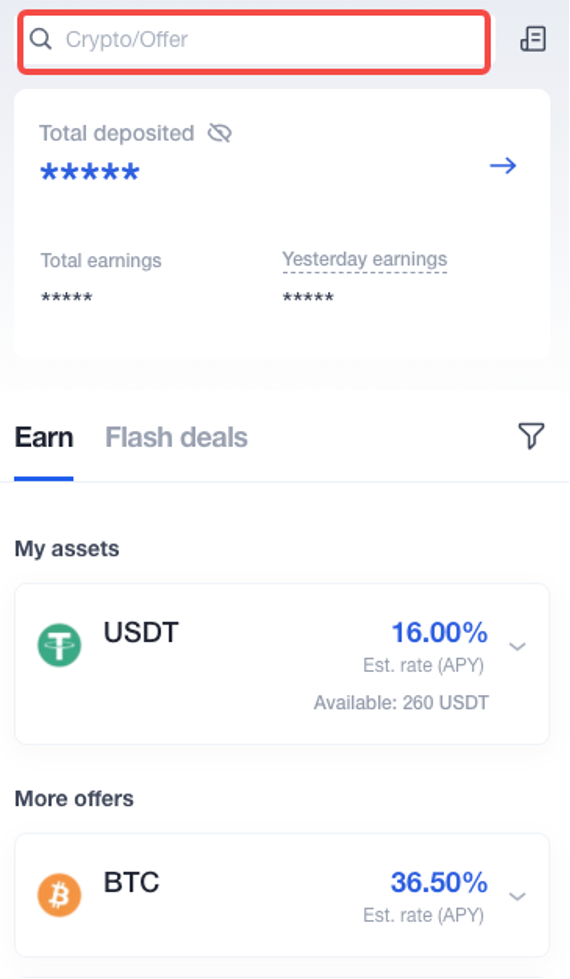Click the BTC Bitcoin coin icon
The image size is (570, 979).
[59, 895]
